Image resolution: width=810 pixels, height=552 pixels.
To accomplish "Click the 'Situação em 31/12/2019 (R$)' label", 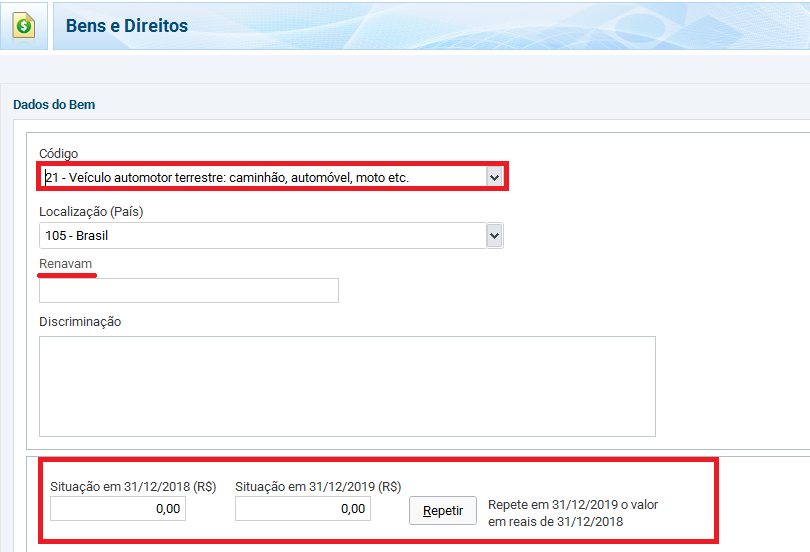I will pos(318,487).
